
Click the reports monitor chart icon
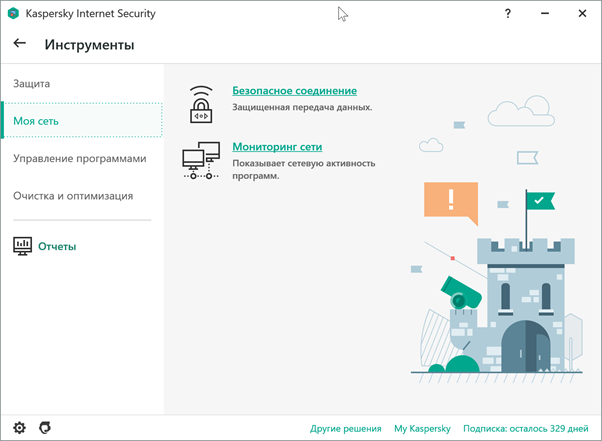point(23,246)
